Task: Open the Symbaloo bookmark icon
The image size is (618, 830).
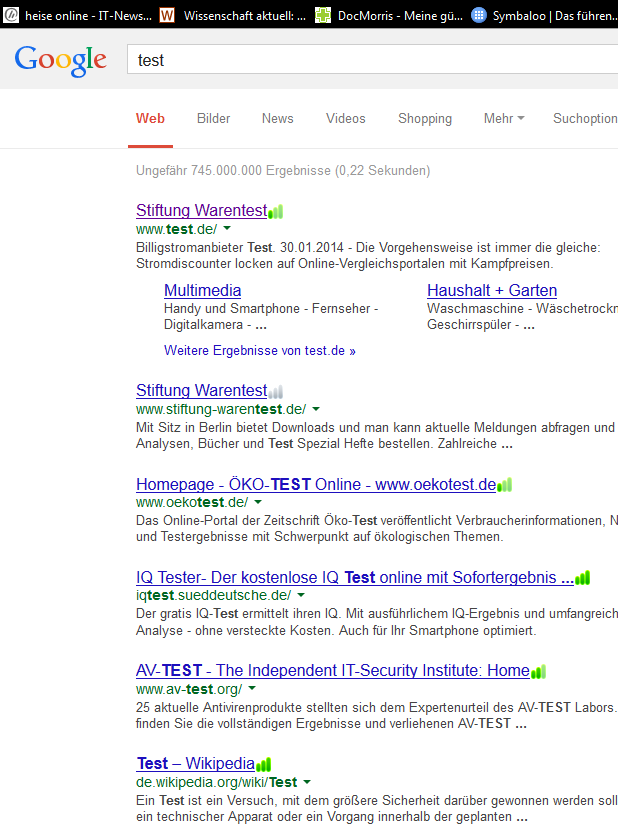Action: click(x=479, y=15)
